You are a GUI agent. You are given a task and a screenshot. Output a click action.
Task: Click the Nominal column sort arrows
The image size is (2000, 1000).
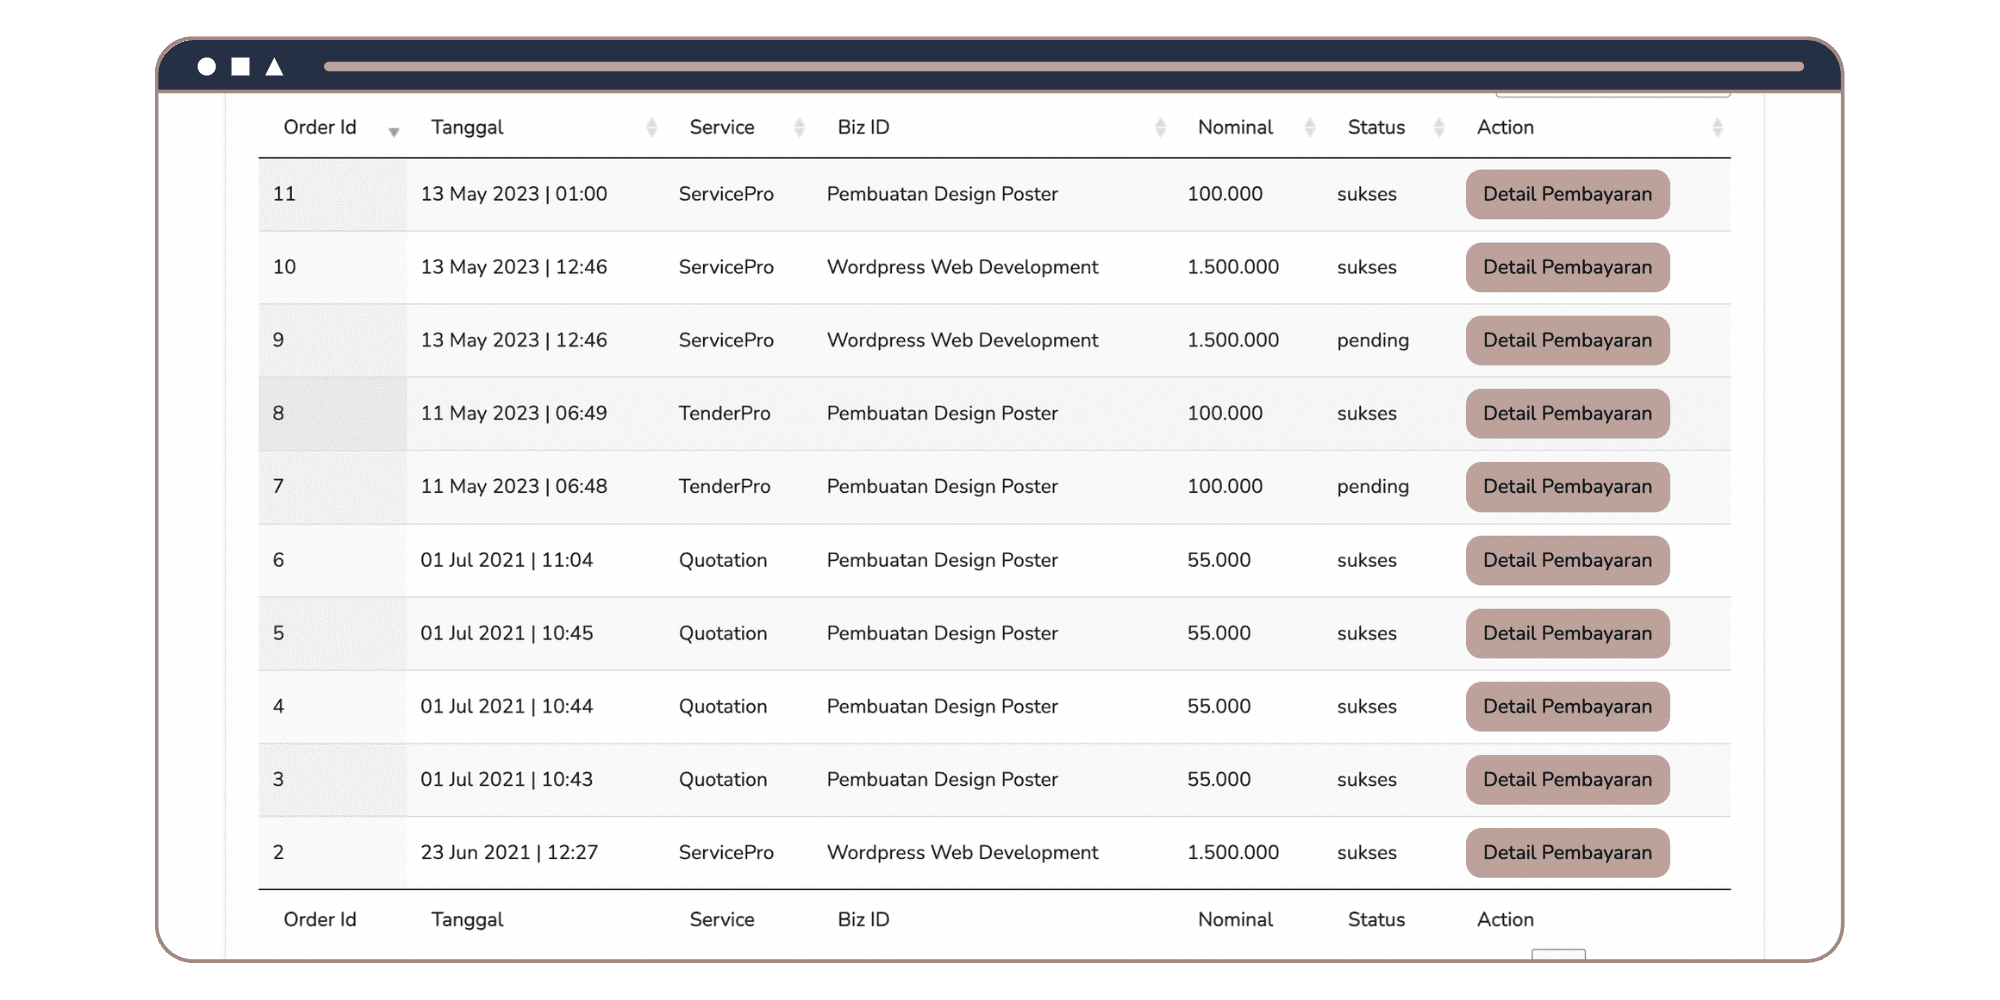[1309, 128]
